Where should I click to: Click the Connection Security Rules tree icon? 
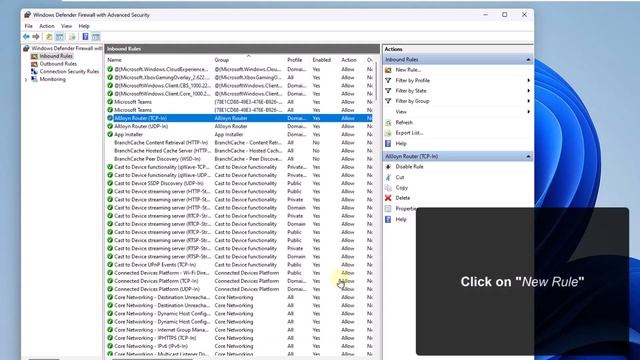(34, 71)
